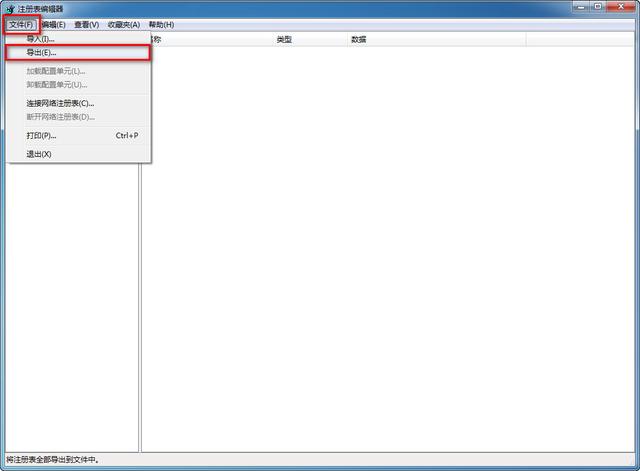This screenshot has width=640, height=471.
Task: Click the Registry Editor title bar icon
Action: [11, 9]
